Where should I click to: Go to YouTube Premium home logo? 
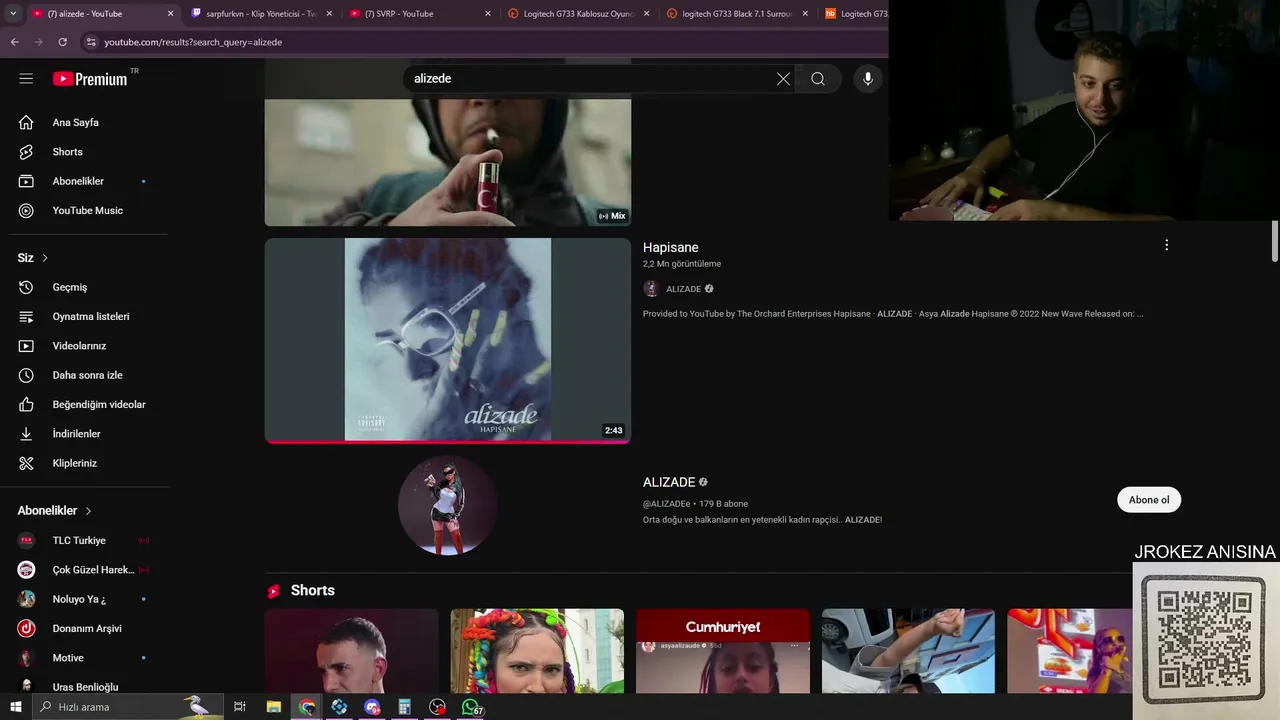tap(91, 79)
